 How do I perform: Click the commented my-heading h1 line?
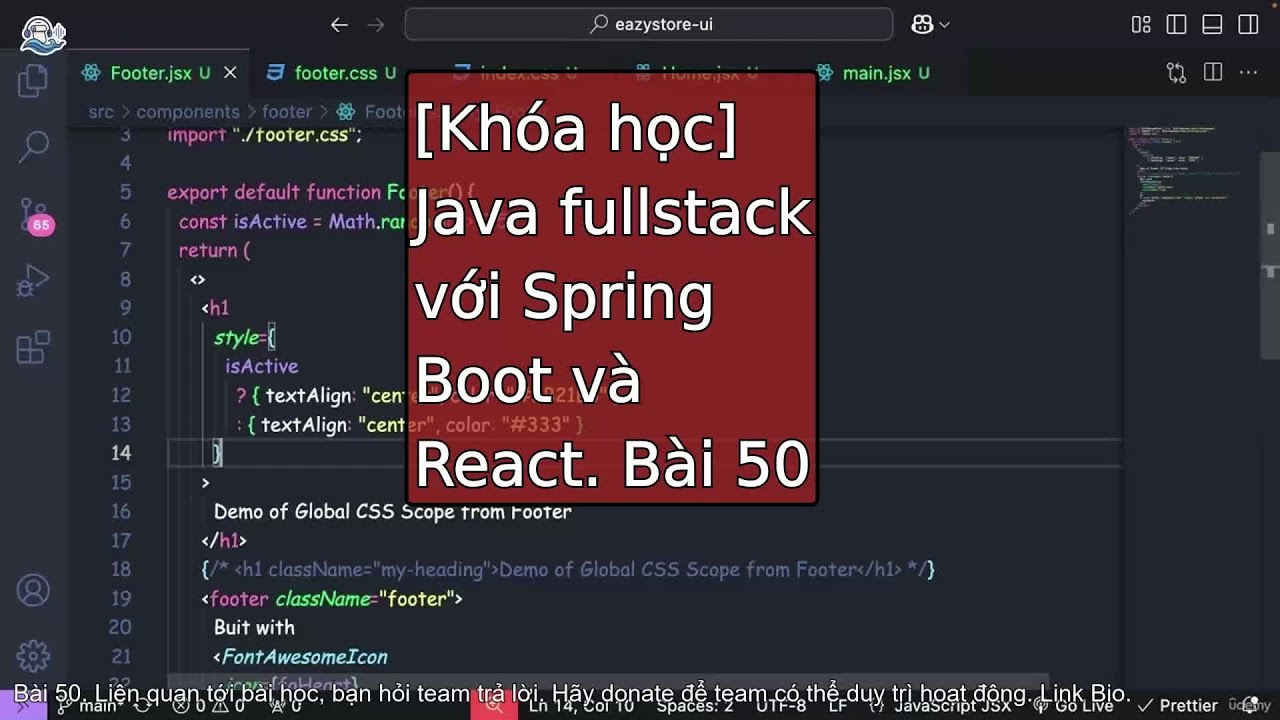[568, 569]
